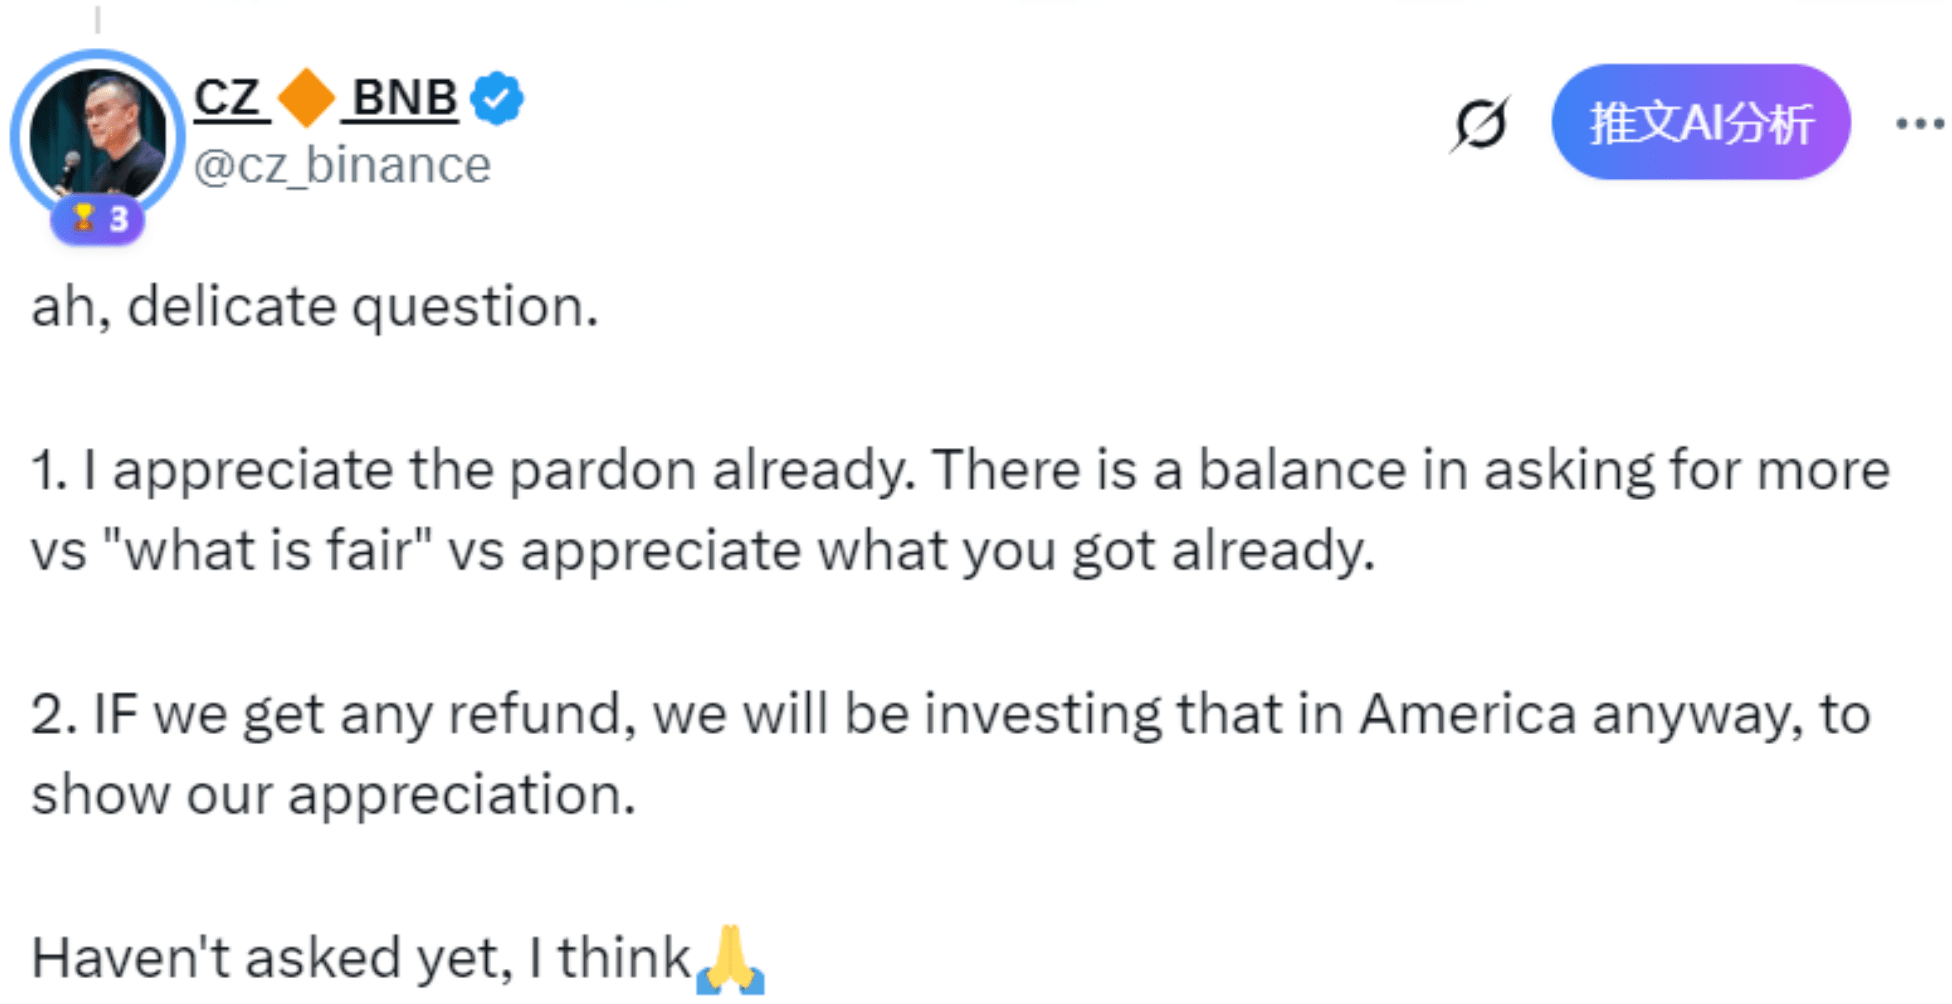Open the @cz_binance handle link

click(342, 165)
